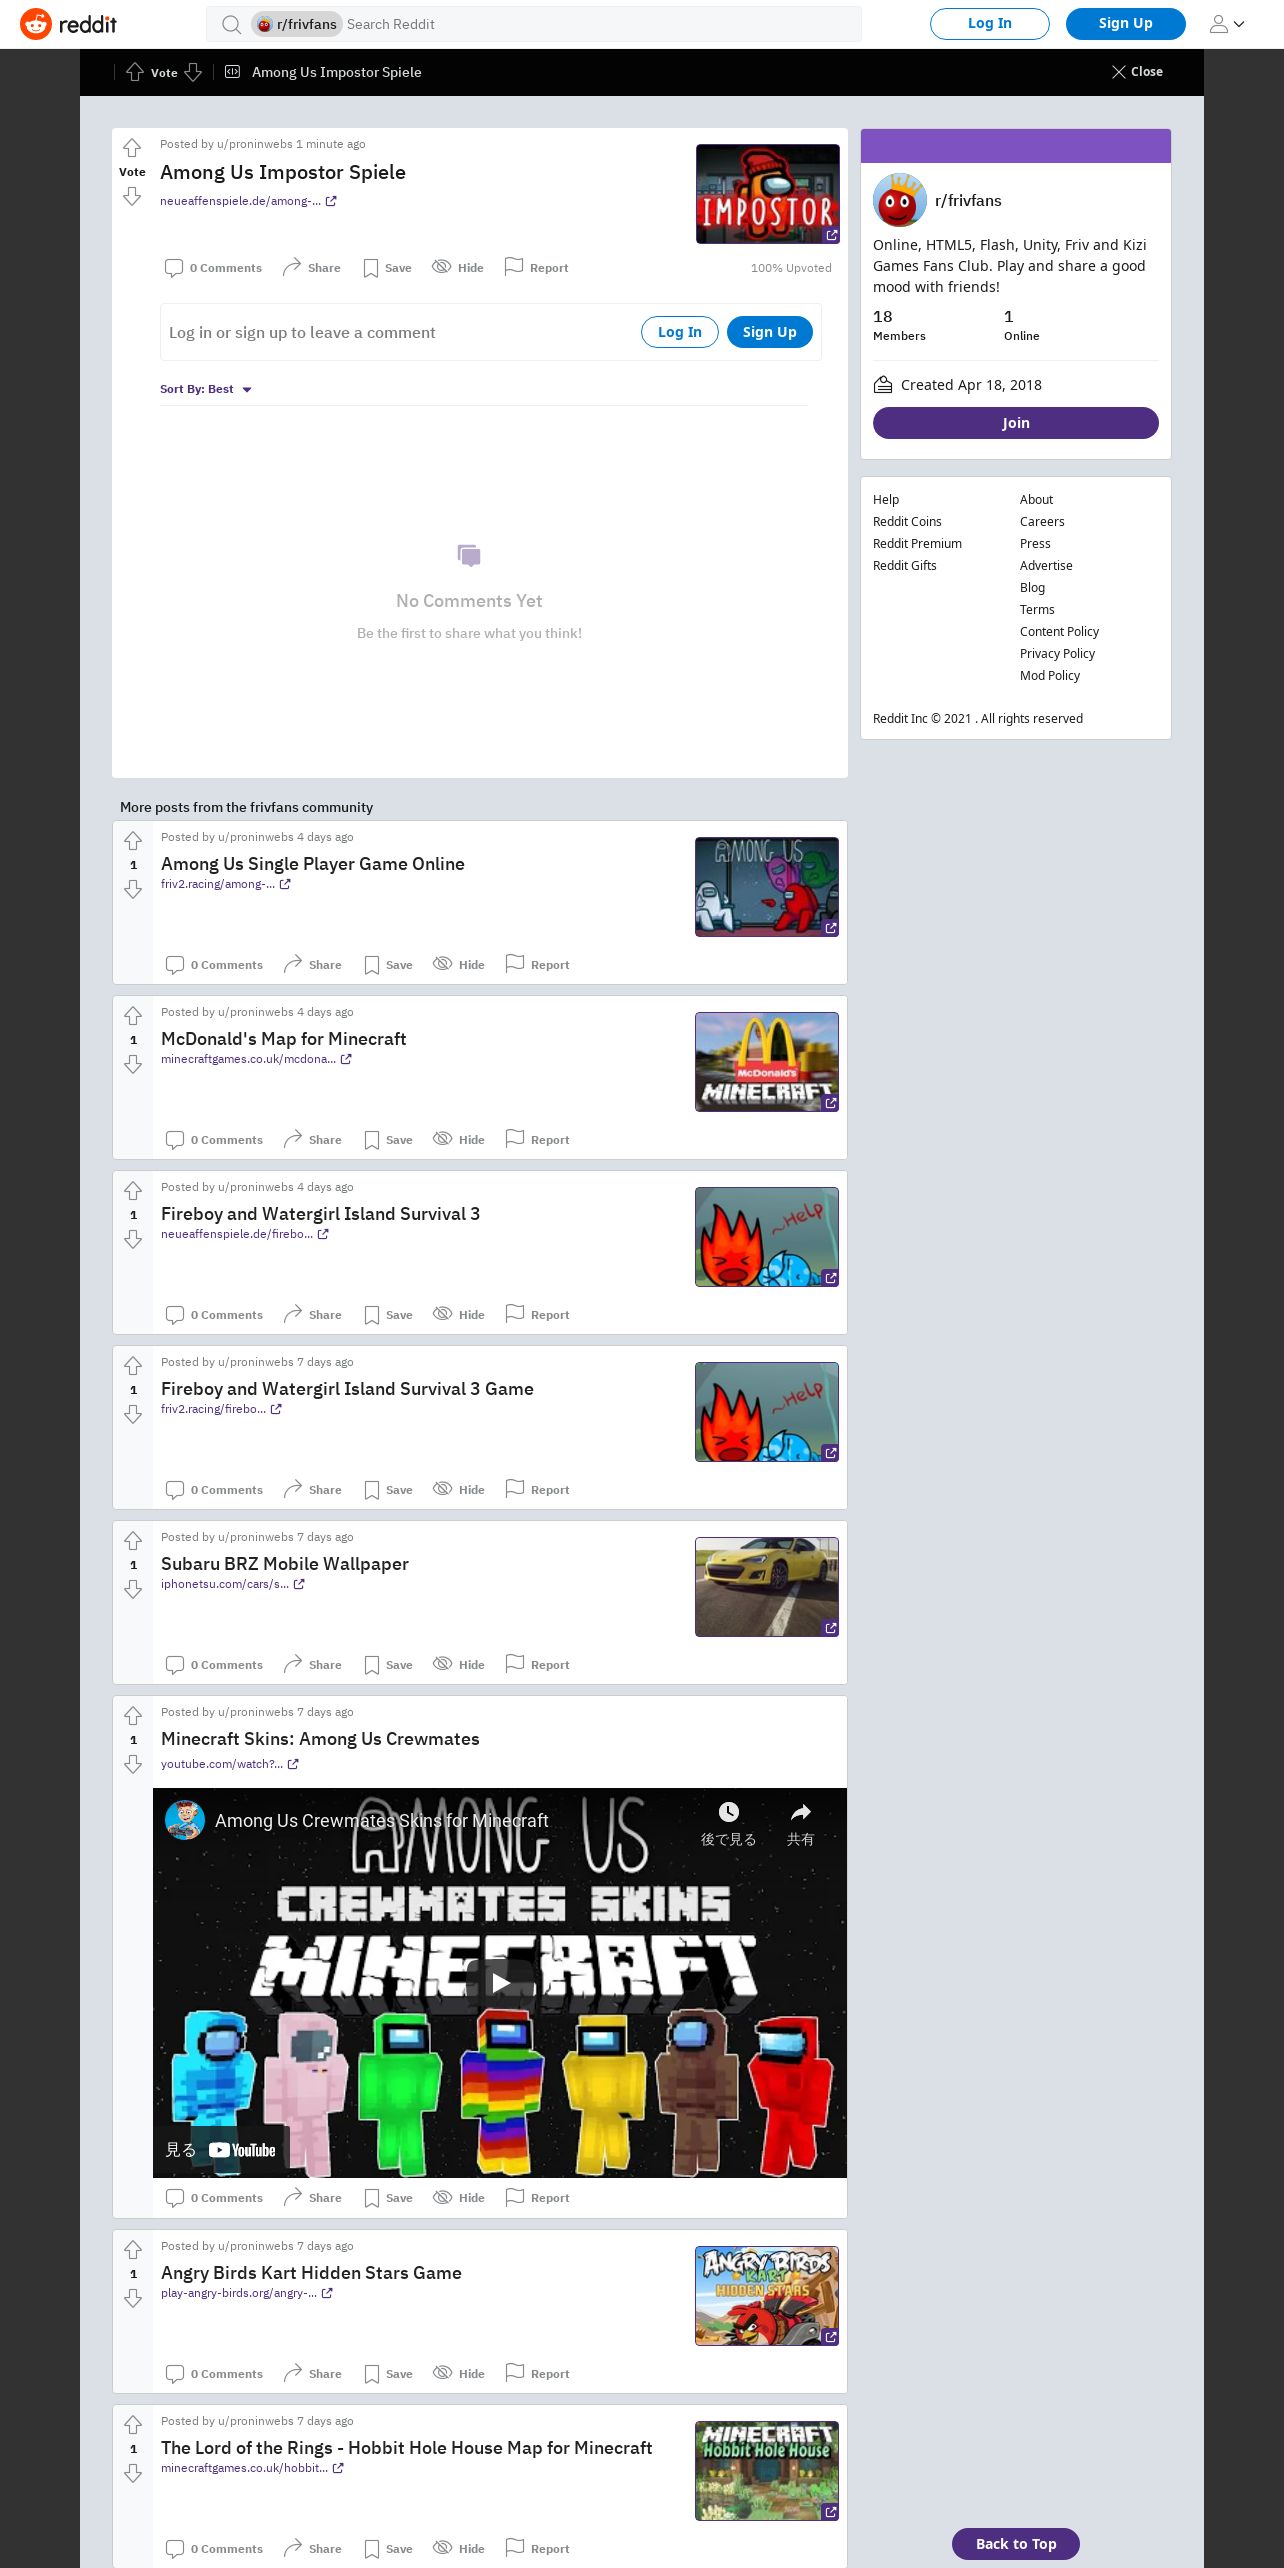Join the r/frivfans community
Image resolution: width=1284 pixels, height=2568 pixels.
1016,423
